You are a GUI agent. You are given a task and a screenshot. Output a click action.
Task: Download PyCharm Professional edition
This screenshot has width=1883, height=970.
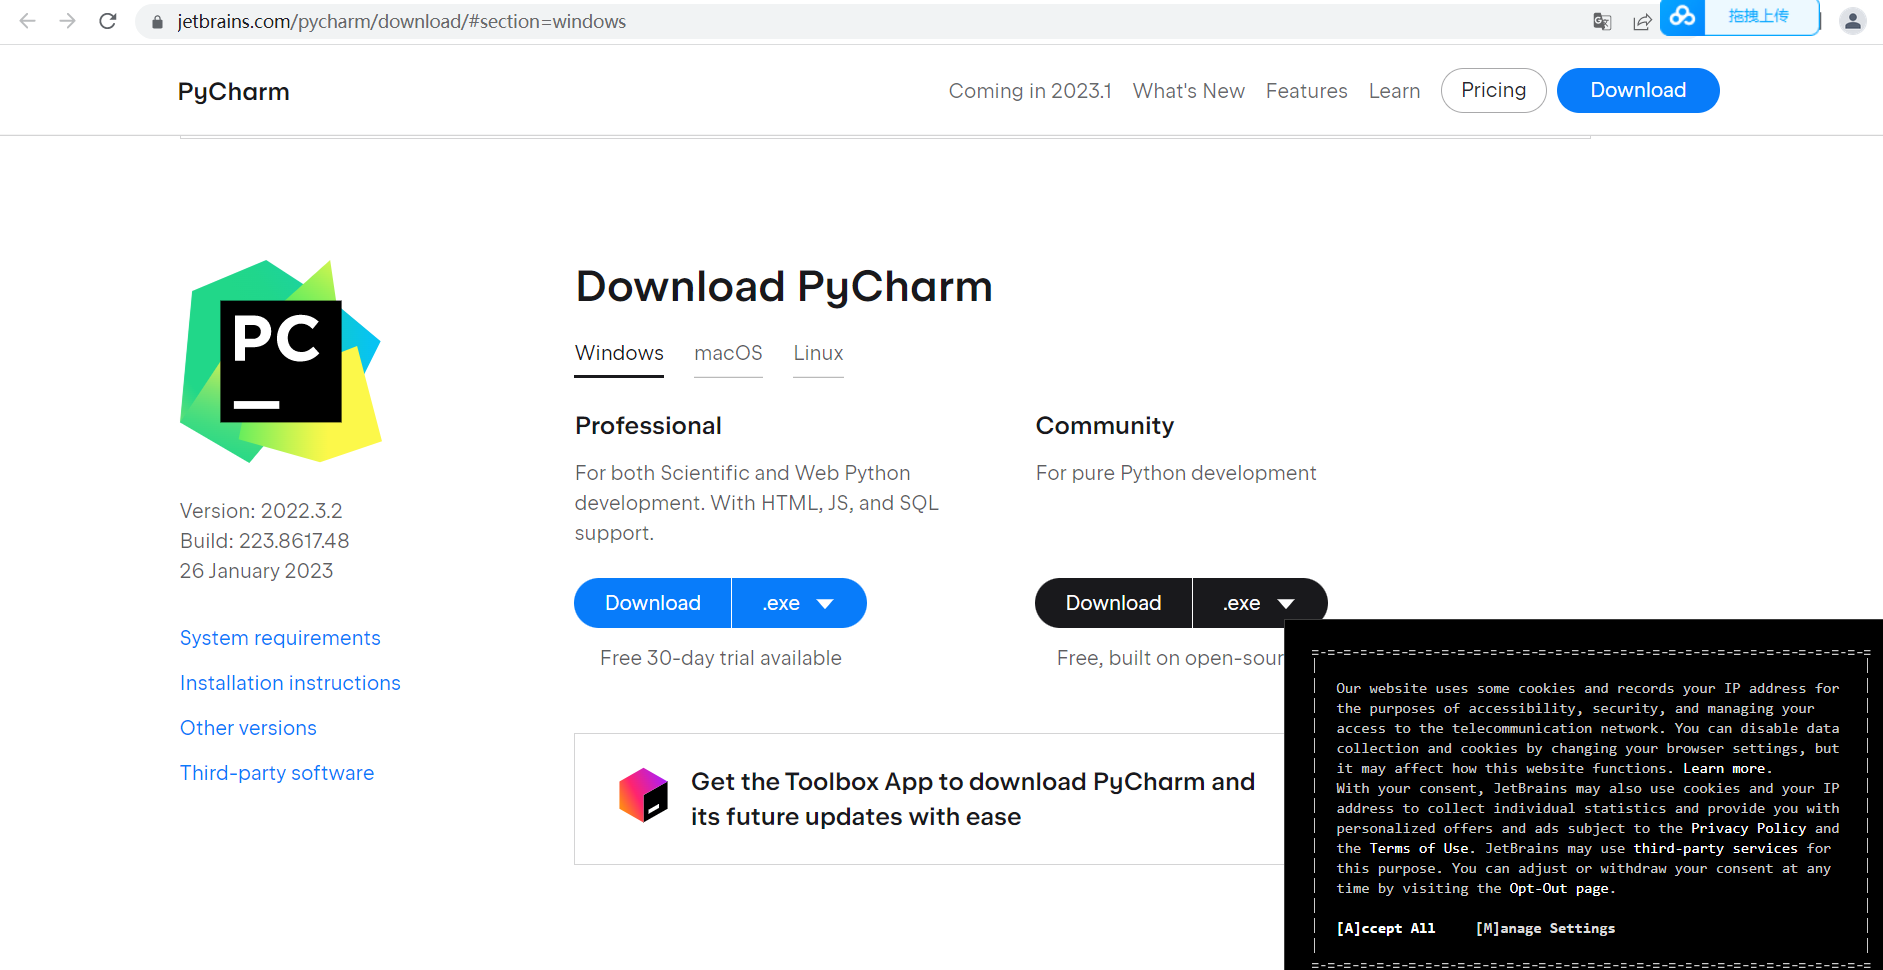click(652, 603)
